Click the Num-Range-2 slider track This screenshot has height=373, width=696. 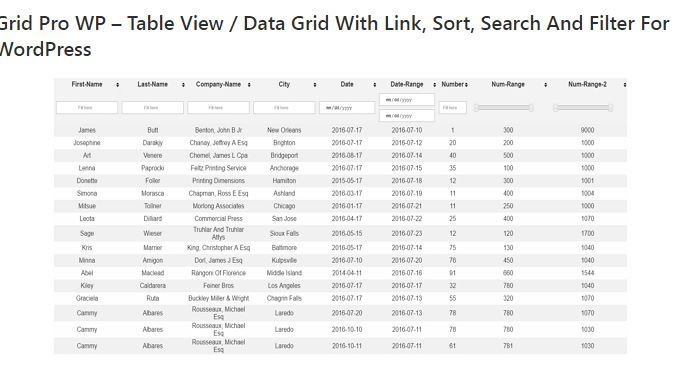point(583,108)
